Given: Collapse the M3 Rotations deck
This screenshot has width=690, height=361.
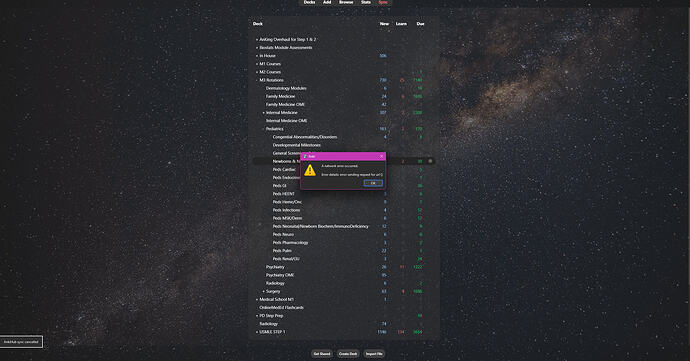Looking at the screenshot, I should [x=257, y=80].
